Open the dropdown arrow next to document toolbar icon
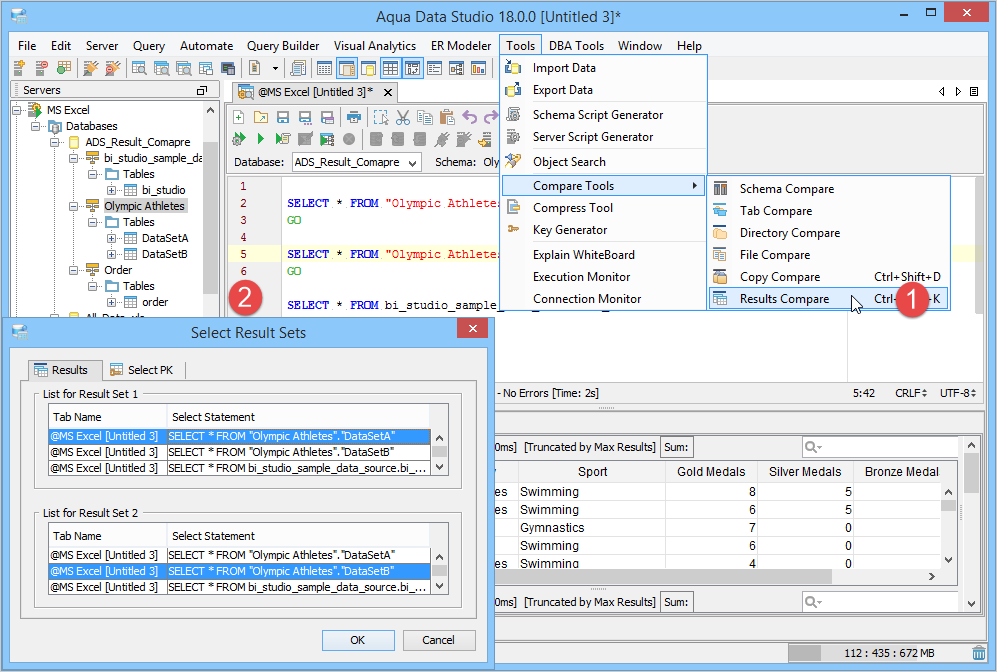 275,68
